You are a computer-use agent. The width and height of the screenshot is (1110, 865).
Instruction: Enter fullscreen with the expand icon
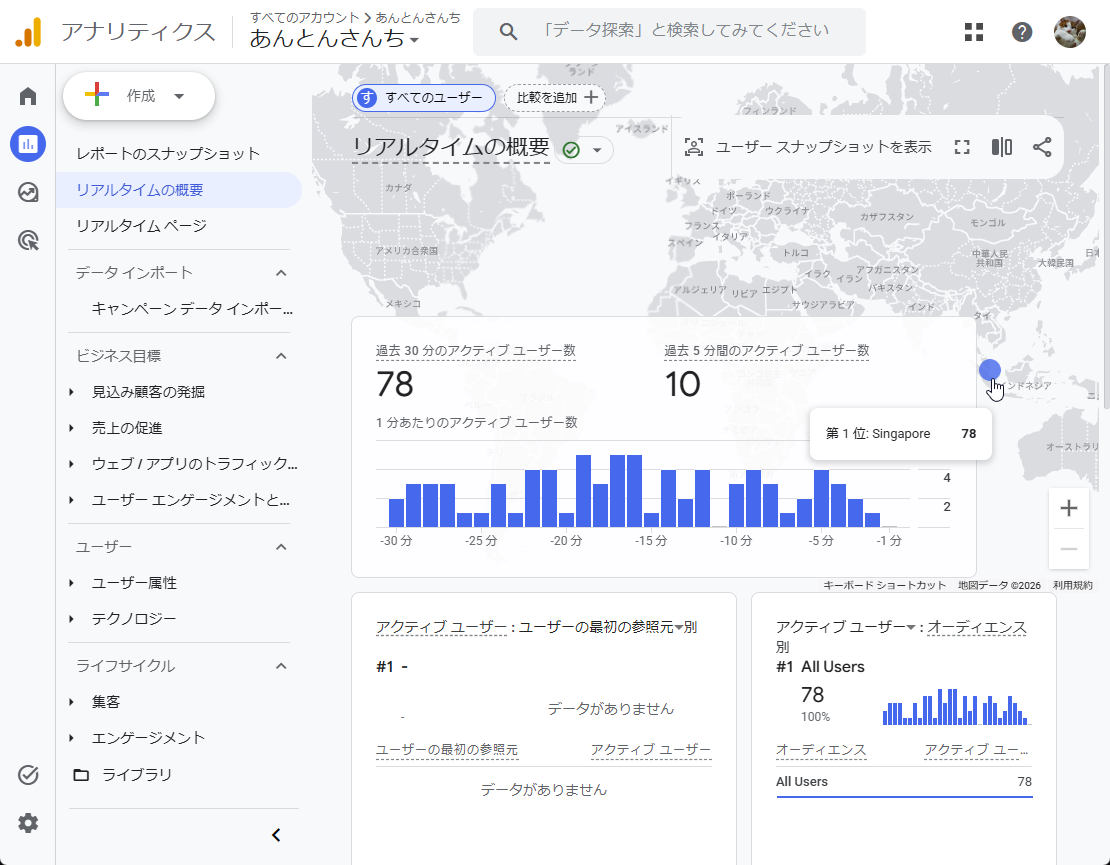click(x=962, y=147)
